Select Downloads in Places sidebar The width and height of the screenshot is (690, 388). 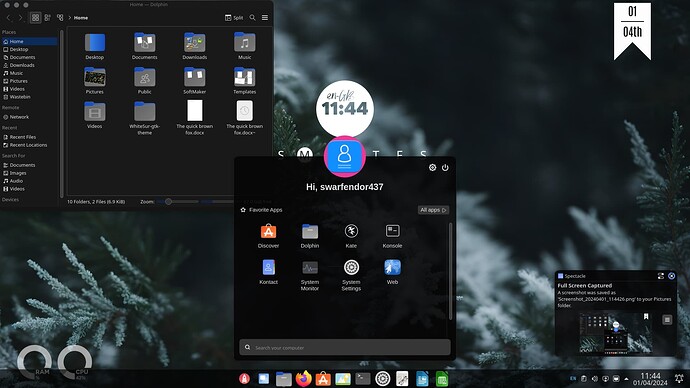pos(22,65)
